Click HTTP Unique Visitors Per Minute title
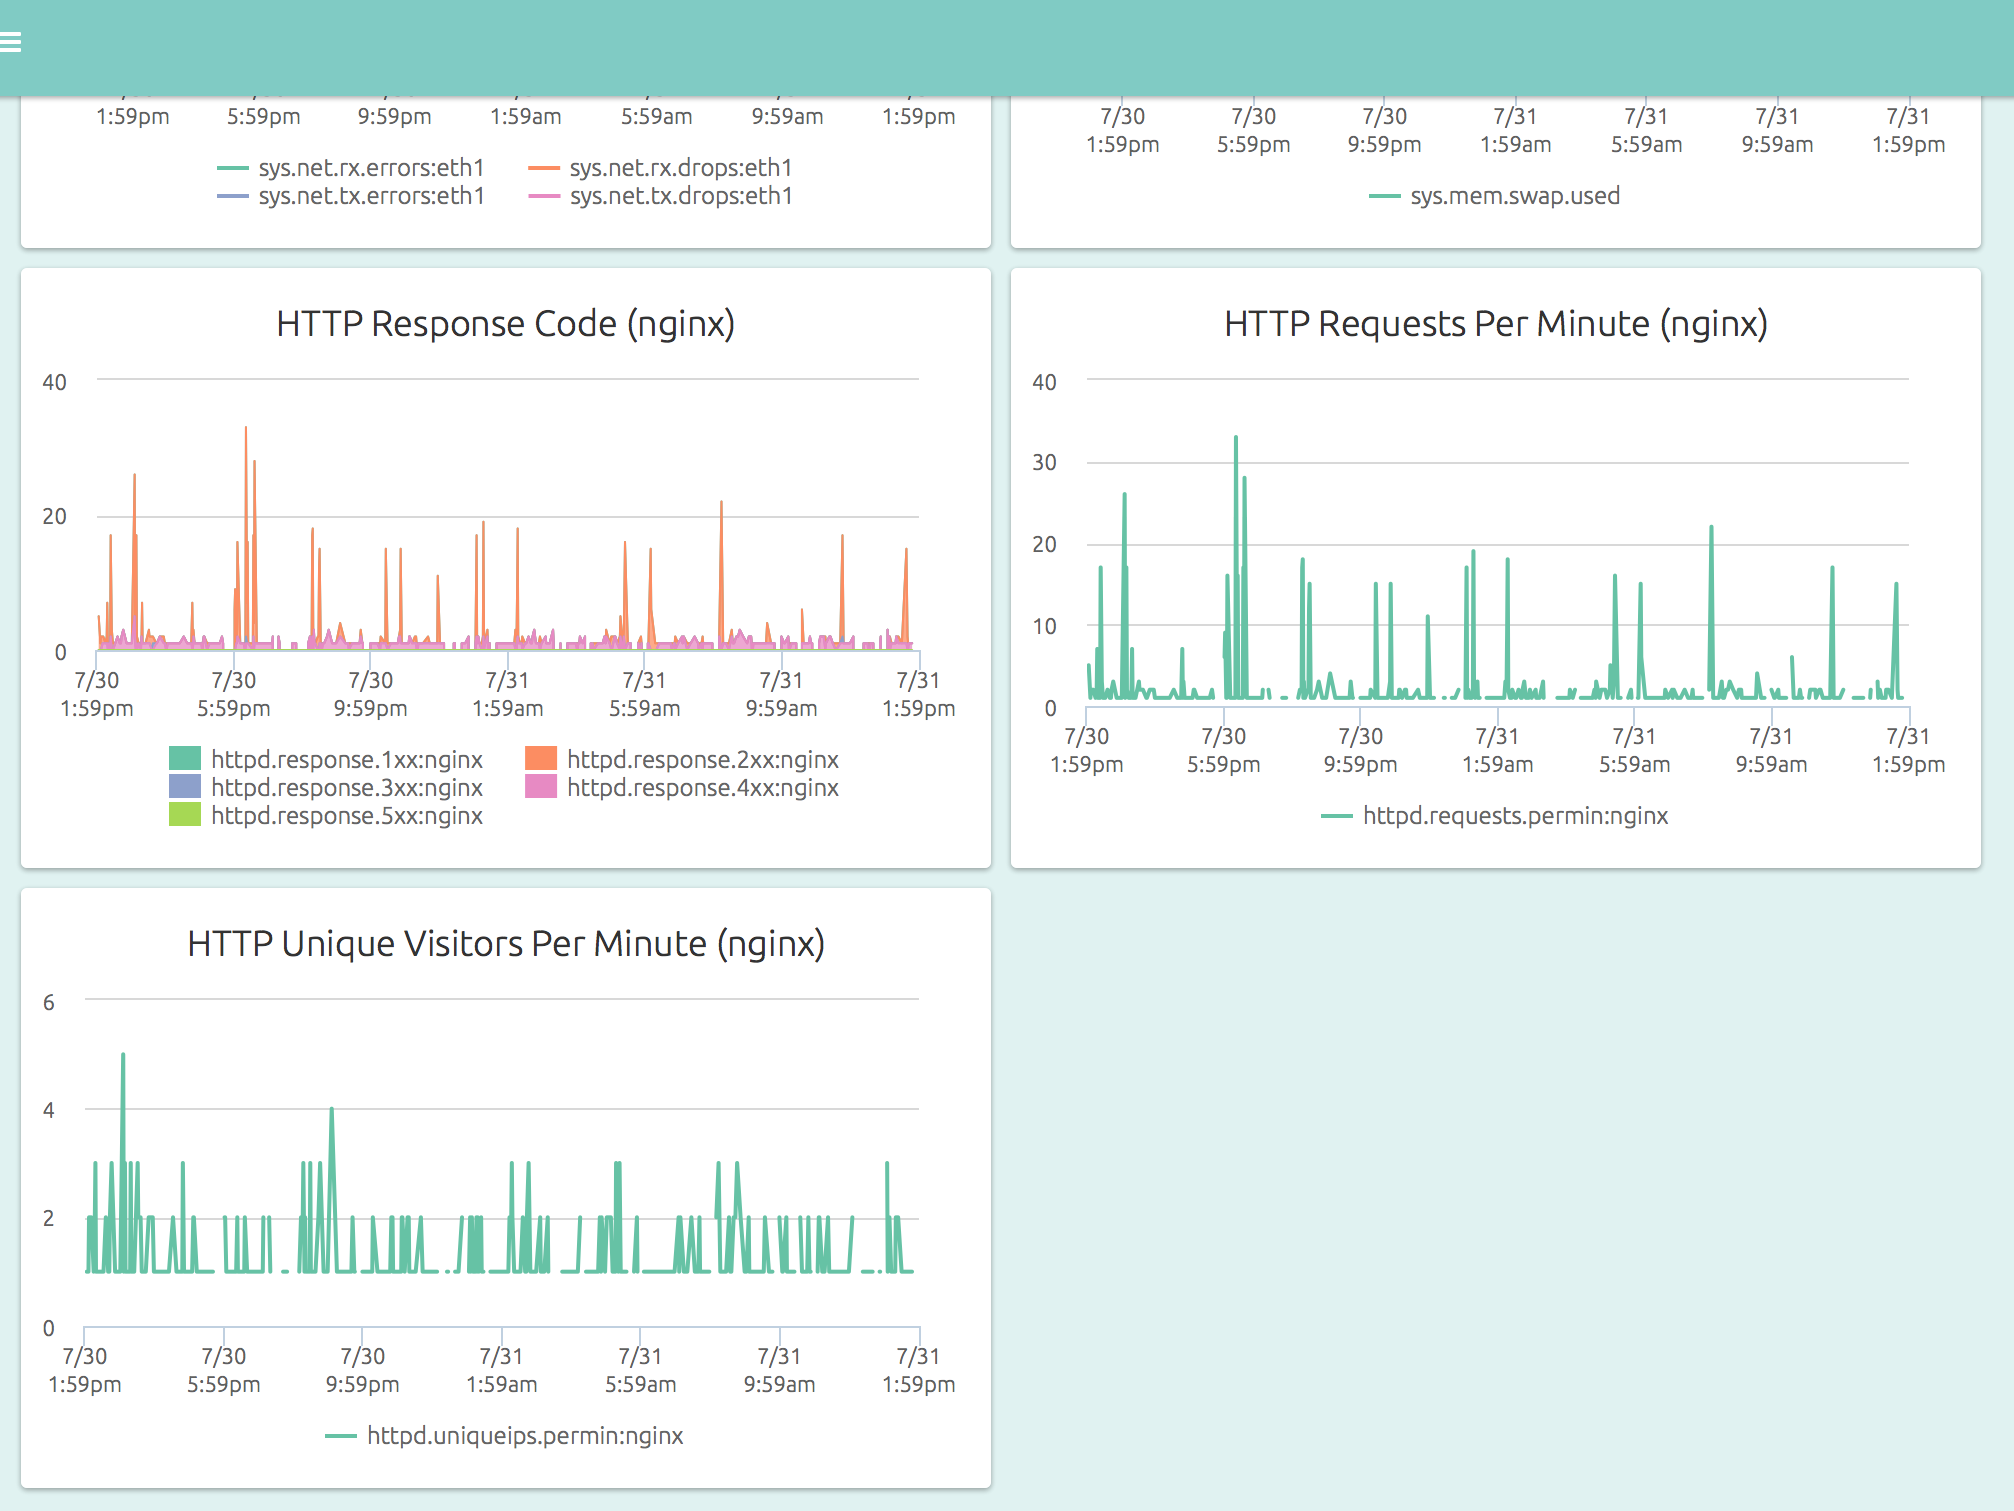Screen dimensions: 2014x1511 (x=505, y=944)
